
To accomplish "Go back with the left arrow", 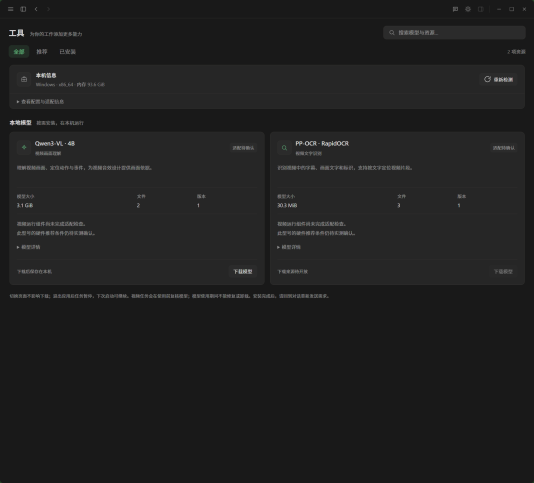I will pyautogui.click(x=36, y=9).
